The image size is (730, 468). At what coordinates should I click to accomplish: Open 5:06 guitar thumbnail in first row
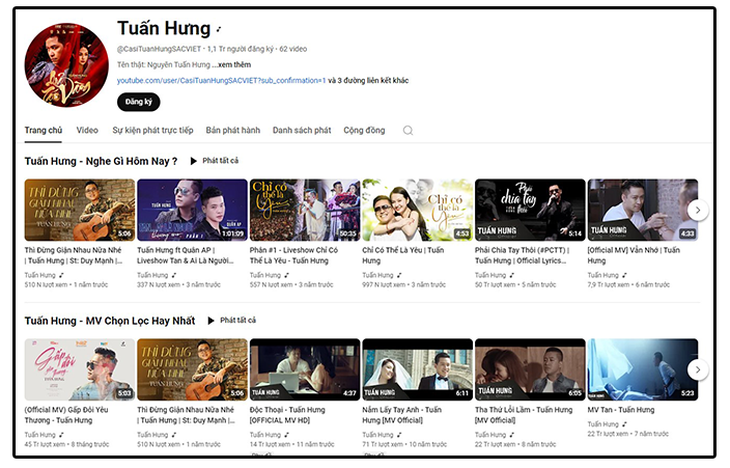pos(80,210)
